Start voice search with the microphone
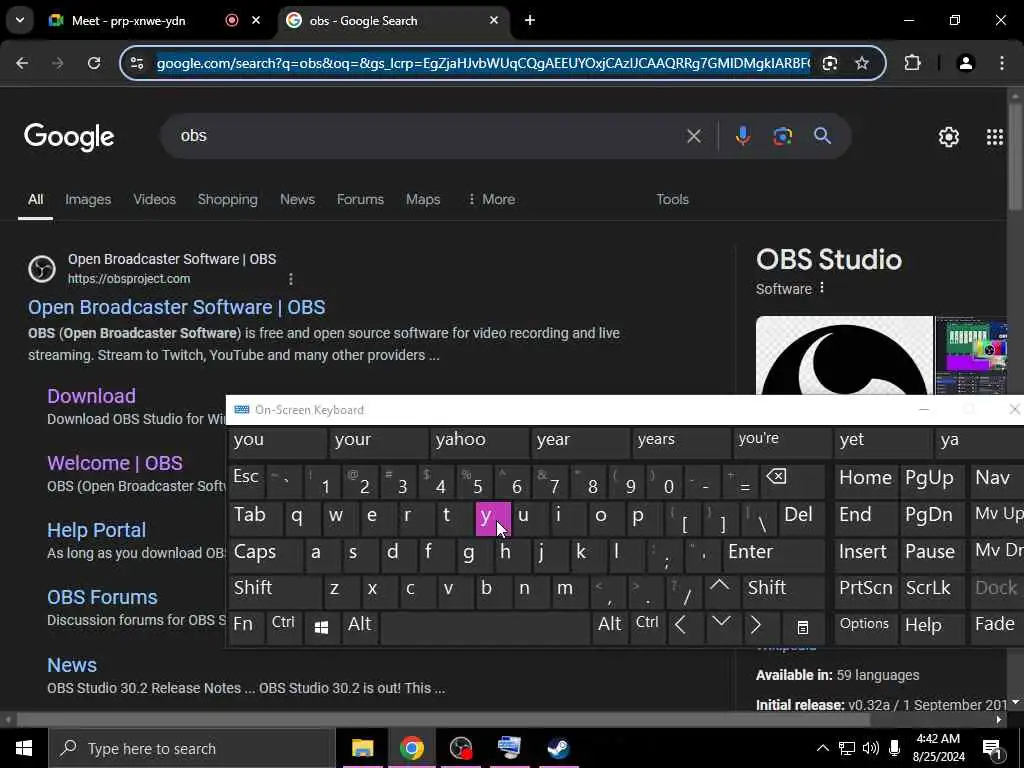1024x768 pixels. point(743,136)
